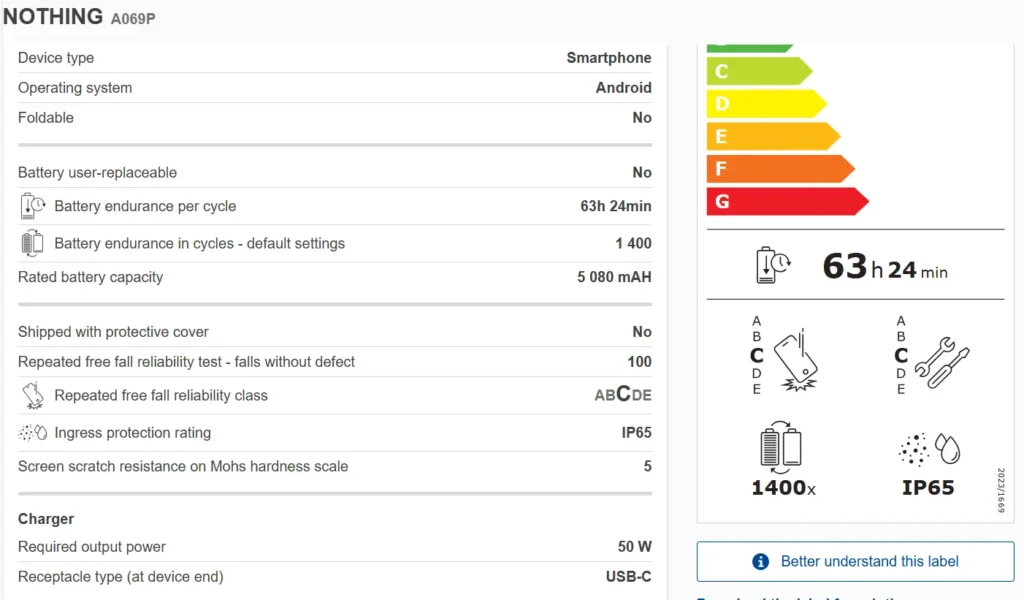Click the label's 1400x battery cycles icon
Image resolution: width=1024 pixels, height=600 pixels.
782,447
